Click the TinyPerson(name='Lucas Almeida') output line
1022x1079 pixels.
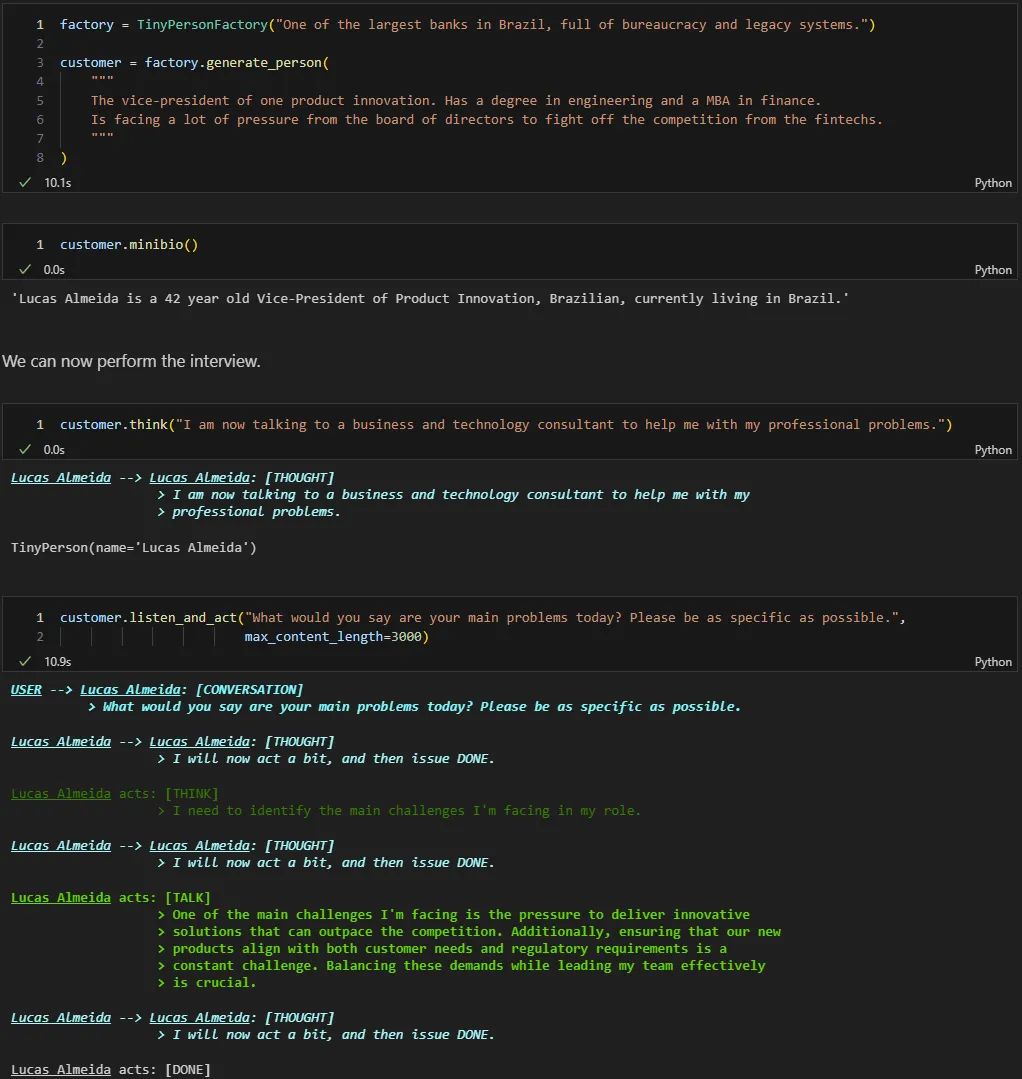pyautogui.click(x=134, y=548)
